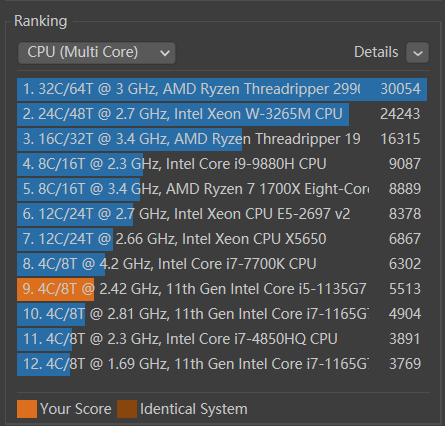Click the Your Score orange swatch

point(27,409)
